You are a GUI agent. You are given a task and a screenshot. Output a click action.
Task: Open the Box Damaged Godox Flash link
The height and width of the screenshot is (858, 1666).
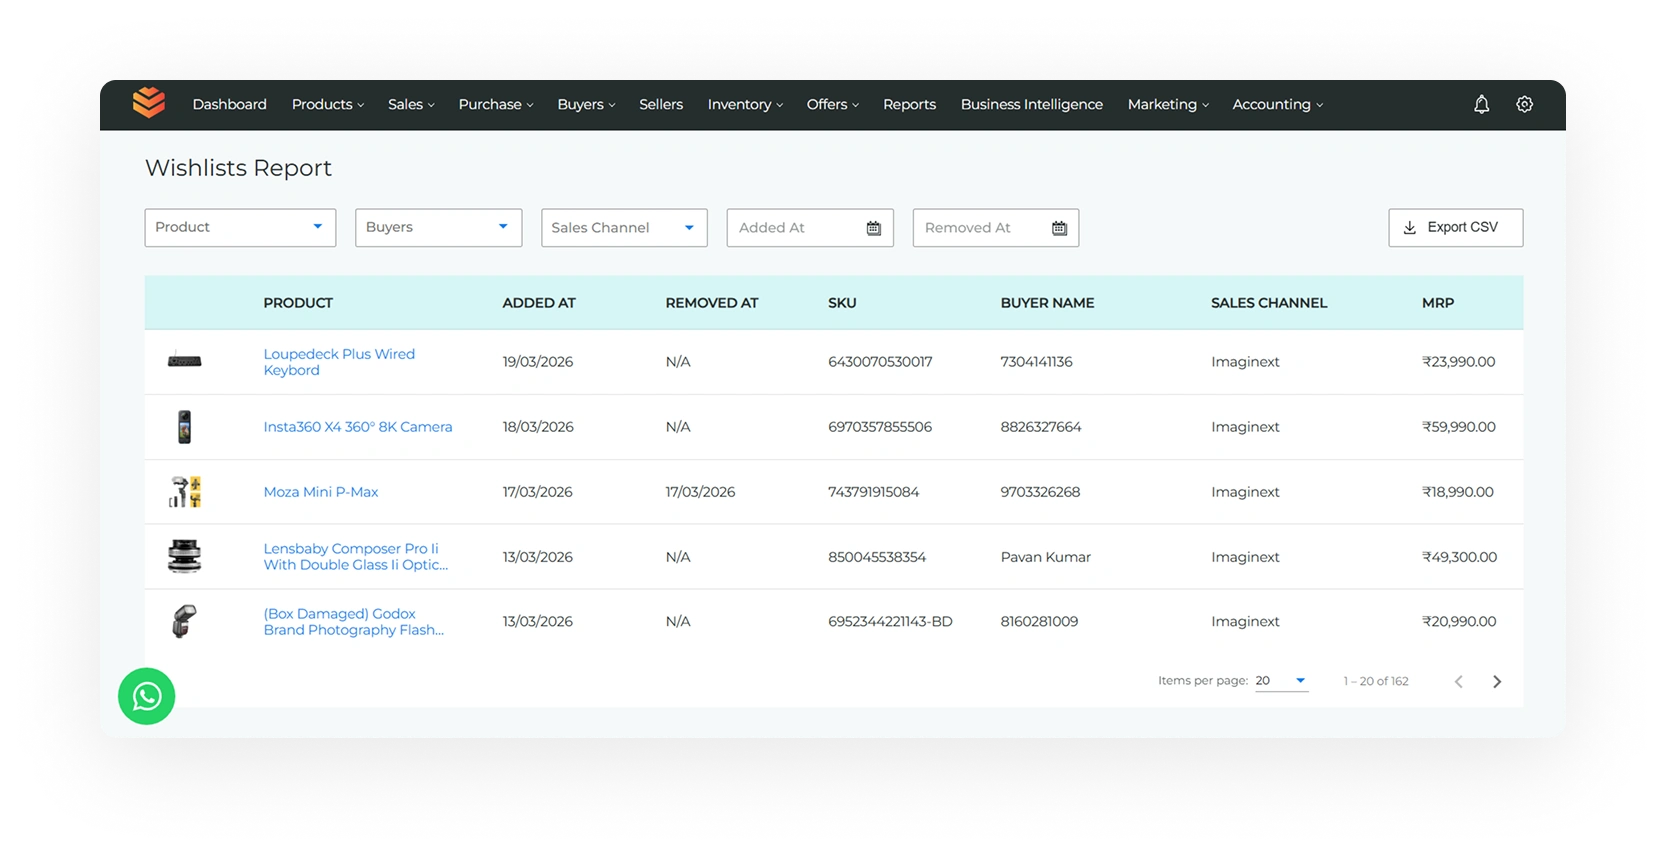tap(353, 622)
